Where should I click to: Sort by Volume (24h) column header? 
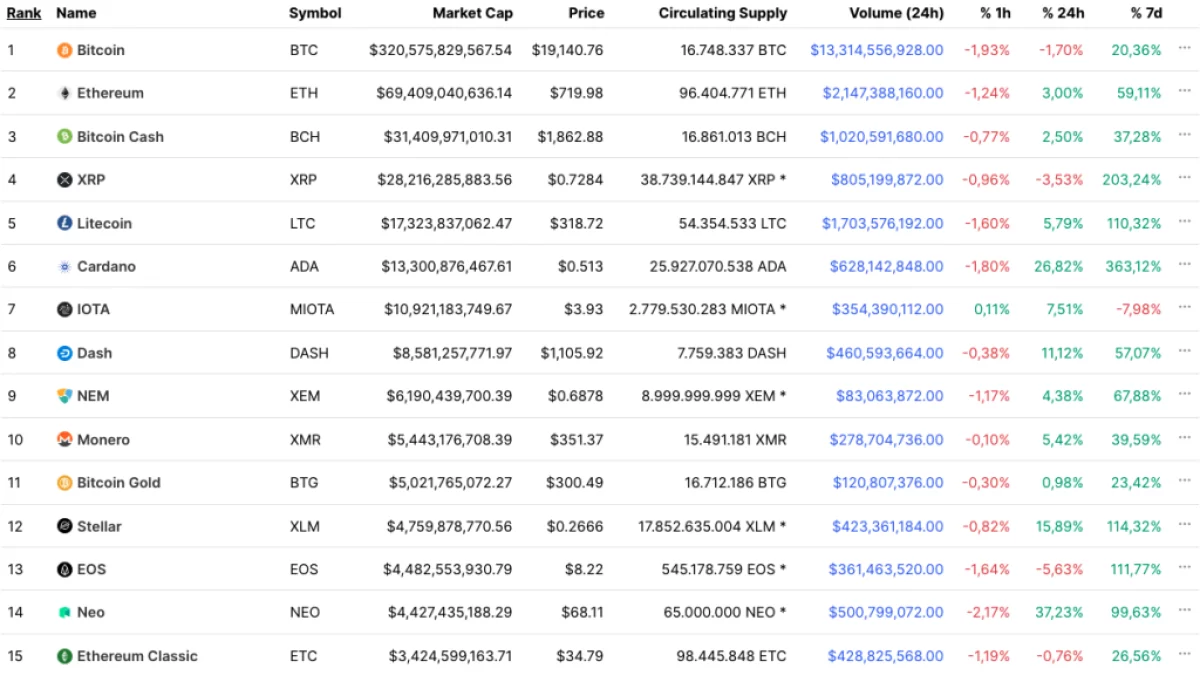tap(896, 13)
